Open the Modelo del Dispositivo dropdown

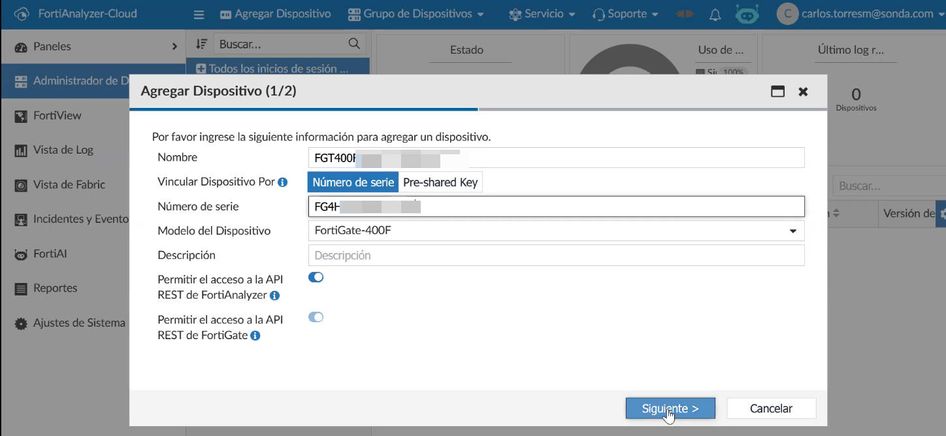point(556,231)
